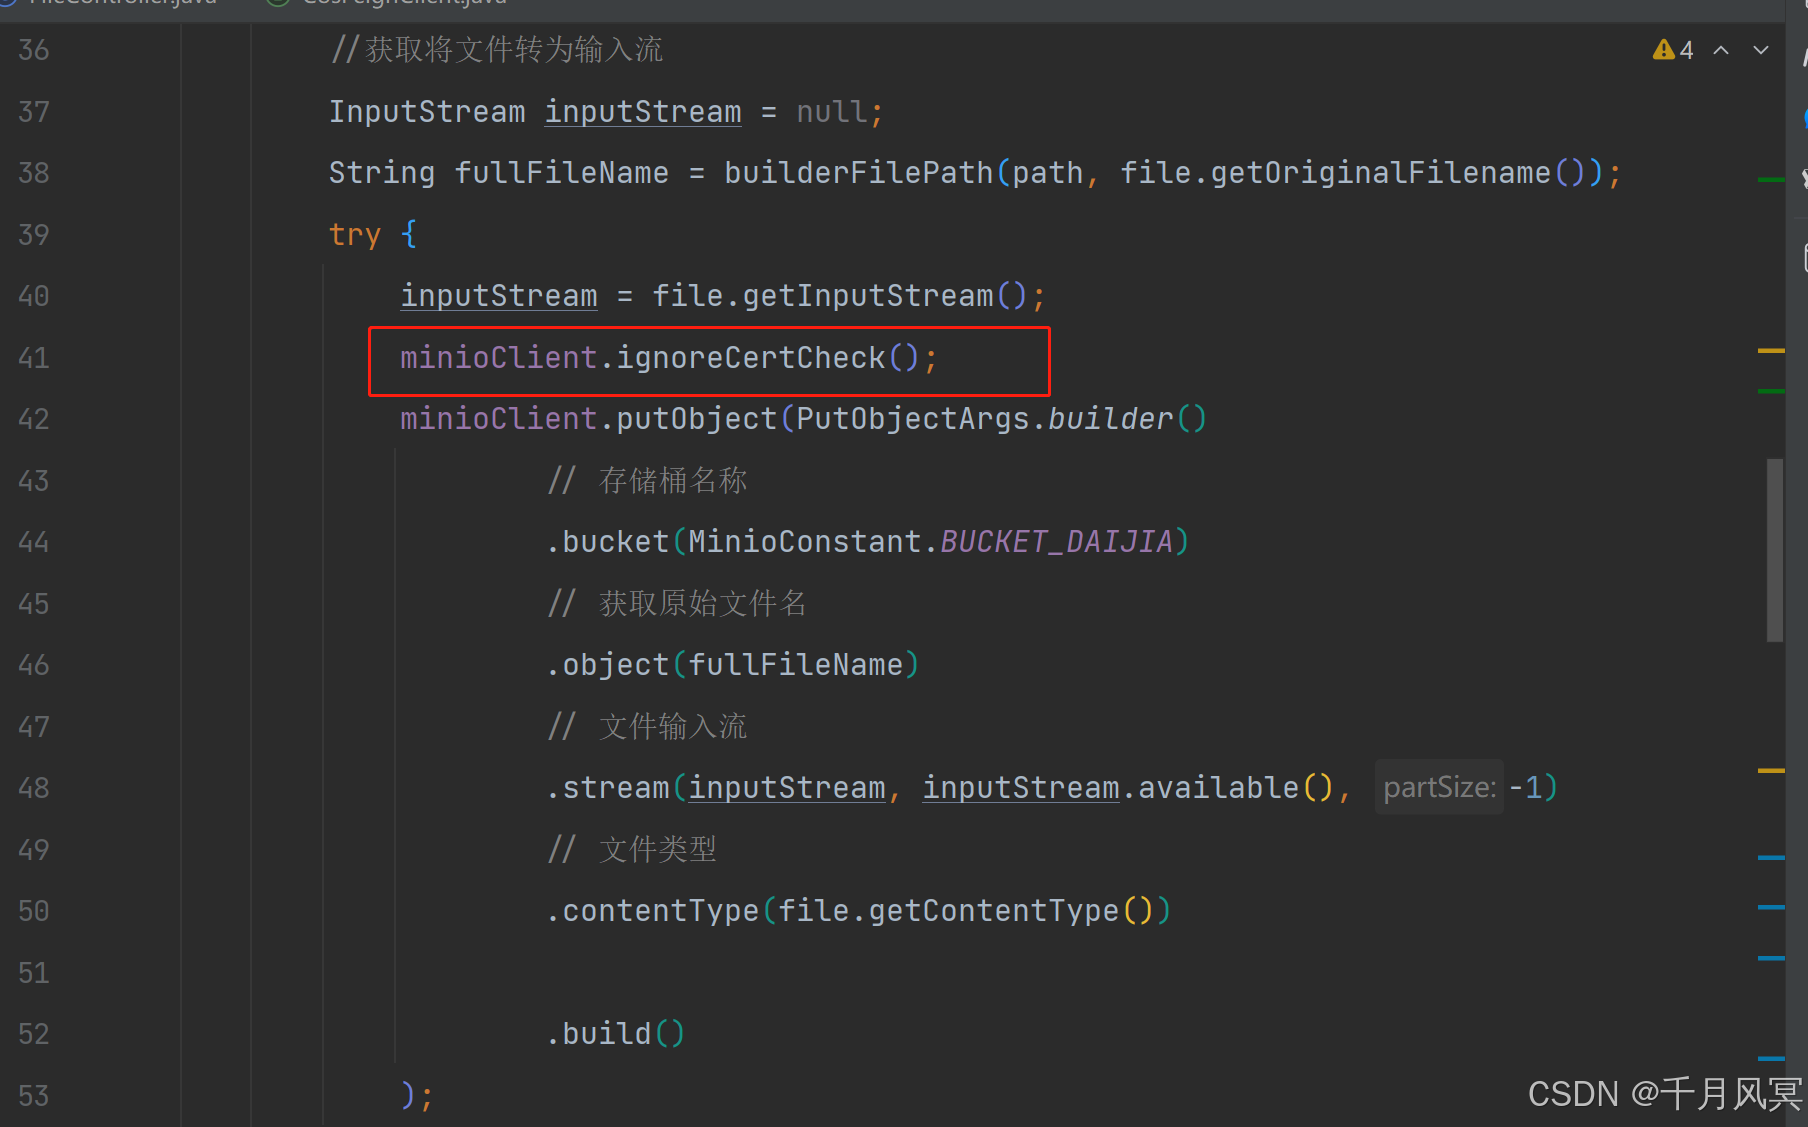Click the editor vertical scrollbar thumb
Viewport: 1808px width, 1127px height.
[1775, 550]
